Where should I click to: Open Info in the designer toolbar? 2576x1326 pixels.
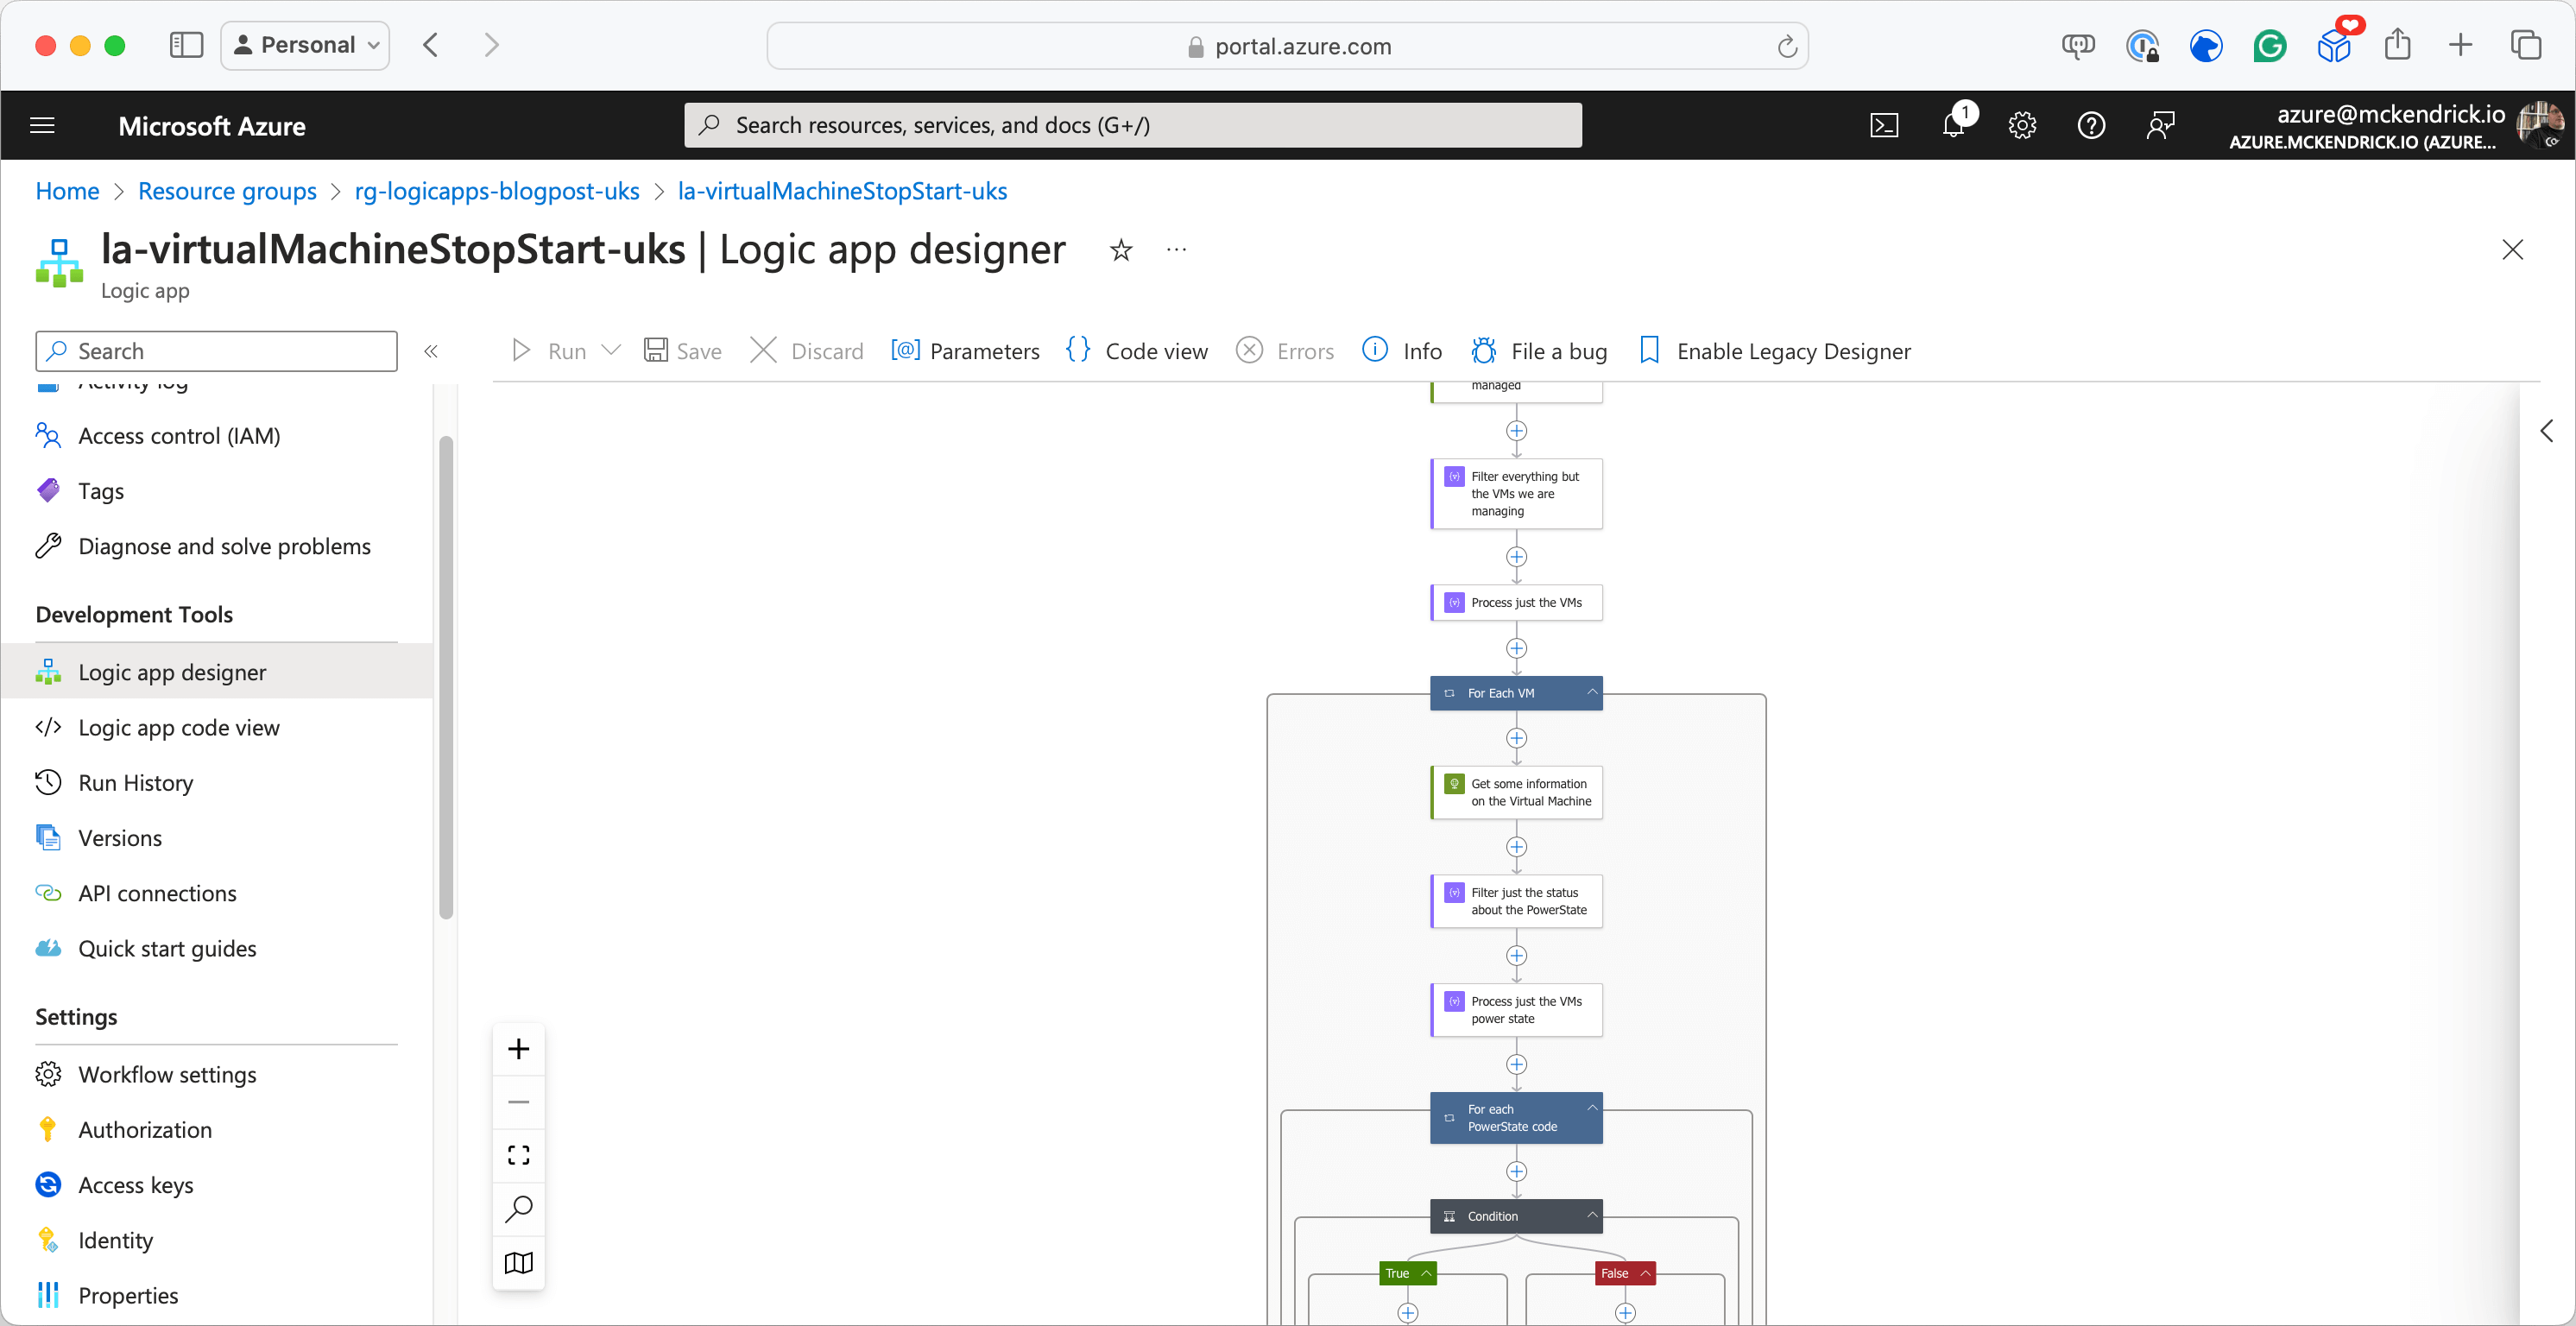[x=1403, y=351]
